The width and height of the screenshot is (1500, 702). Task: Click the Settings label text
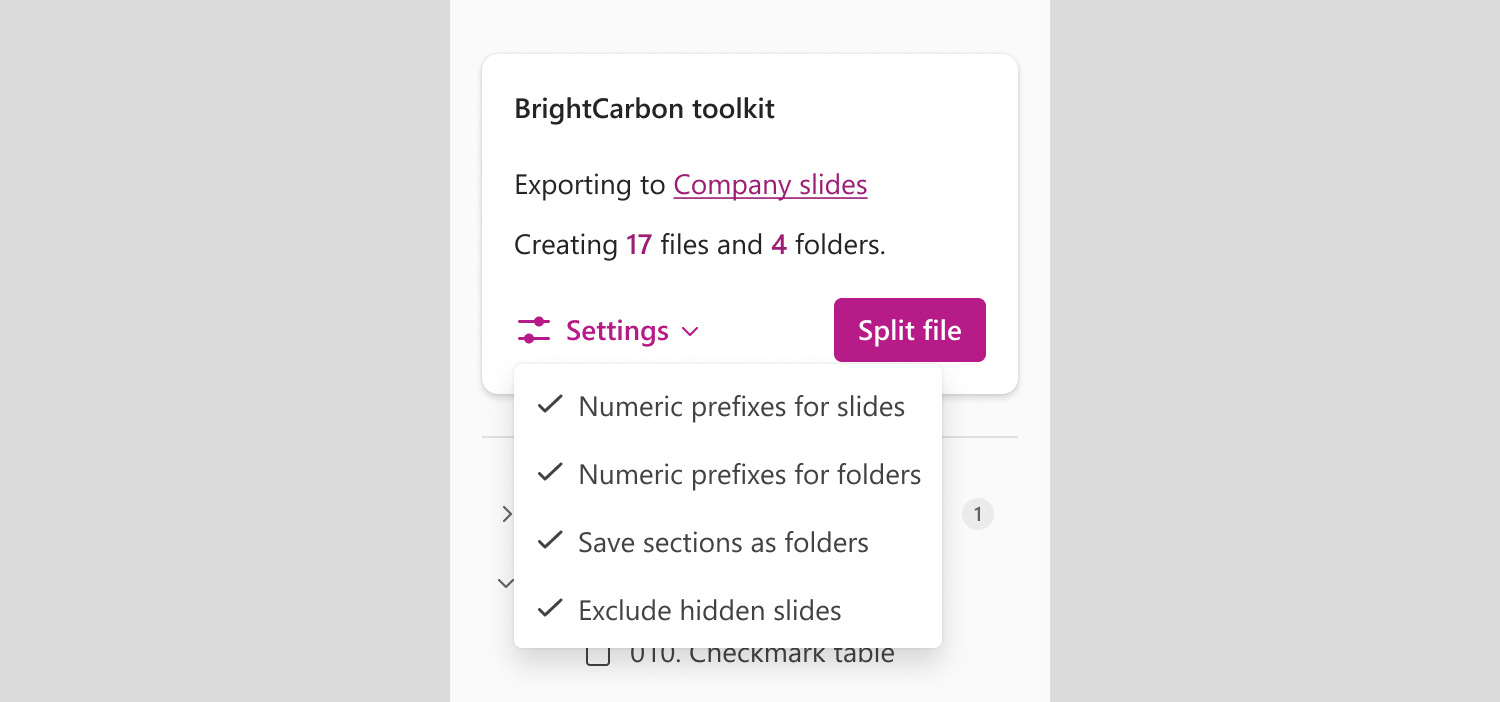[x=617, y=330]
